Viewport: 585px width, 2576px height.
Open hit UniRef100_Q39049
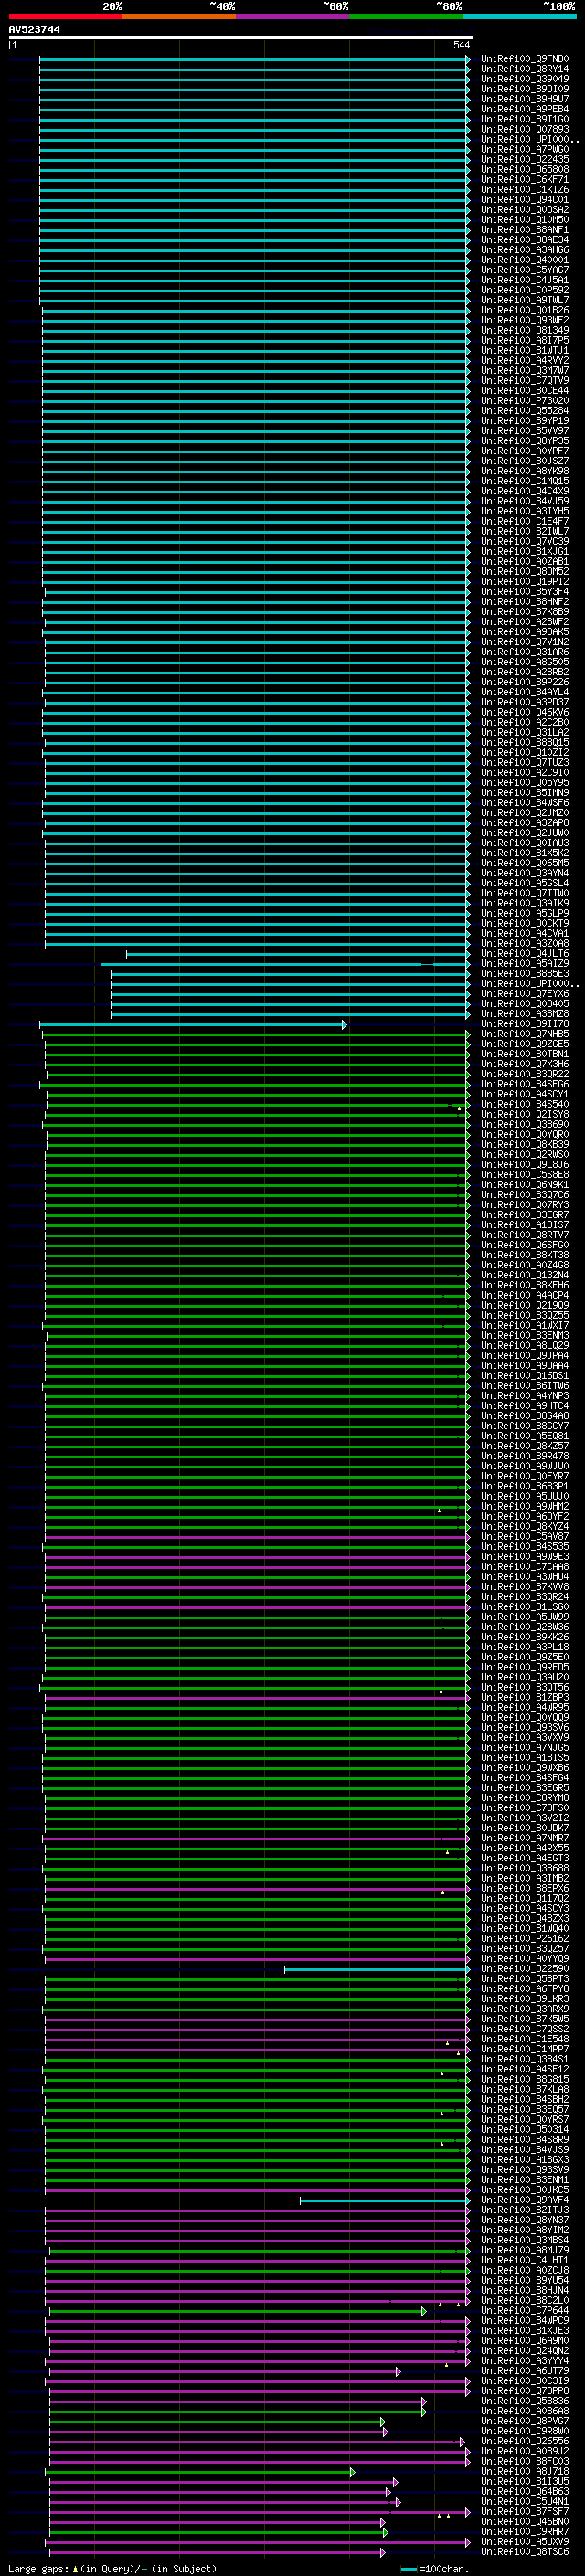pyautogui.click(x=524, y=79)
